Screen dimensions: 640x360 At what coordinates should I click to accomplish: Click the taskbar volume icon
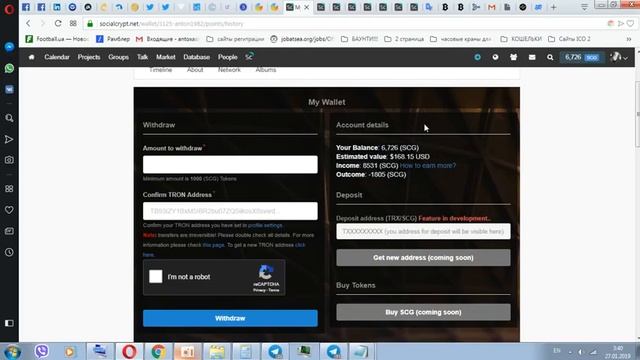point(580,351)
